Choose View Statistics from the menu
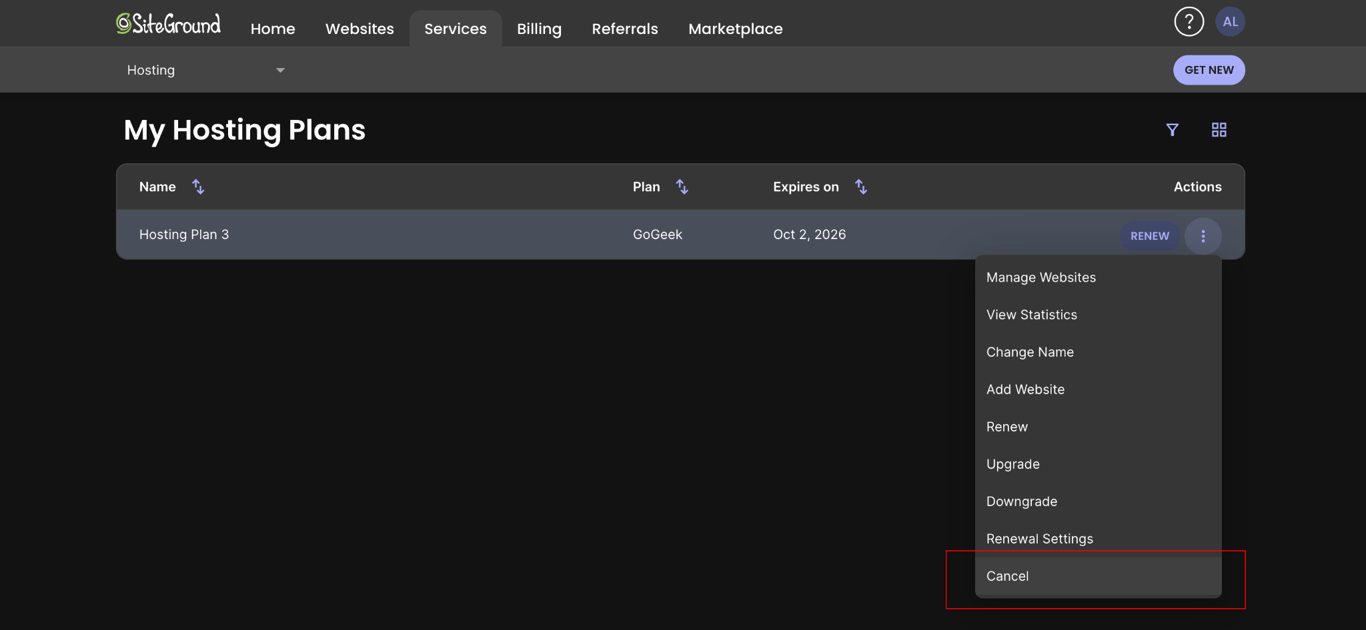The image size is (1366, 630). (x=1098, y=314)
